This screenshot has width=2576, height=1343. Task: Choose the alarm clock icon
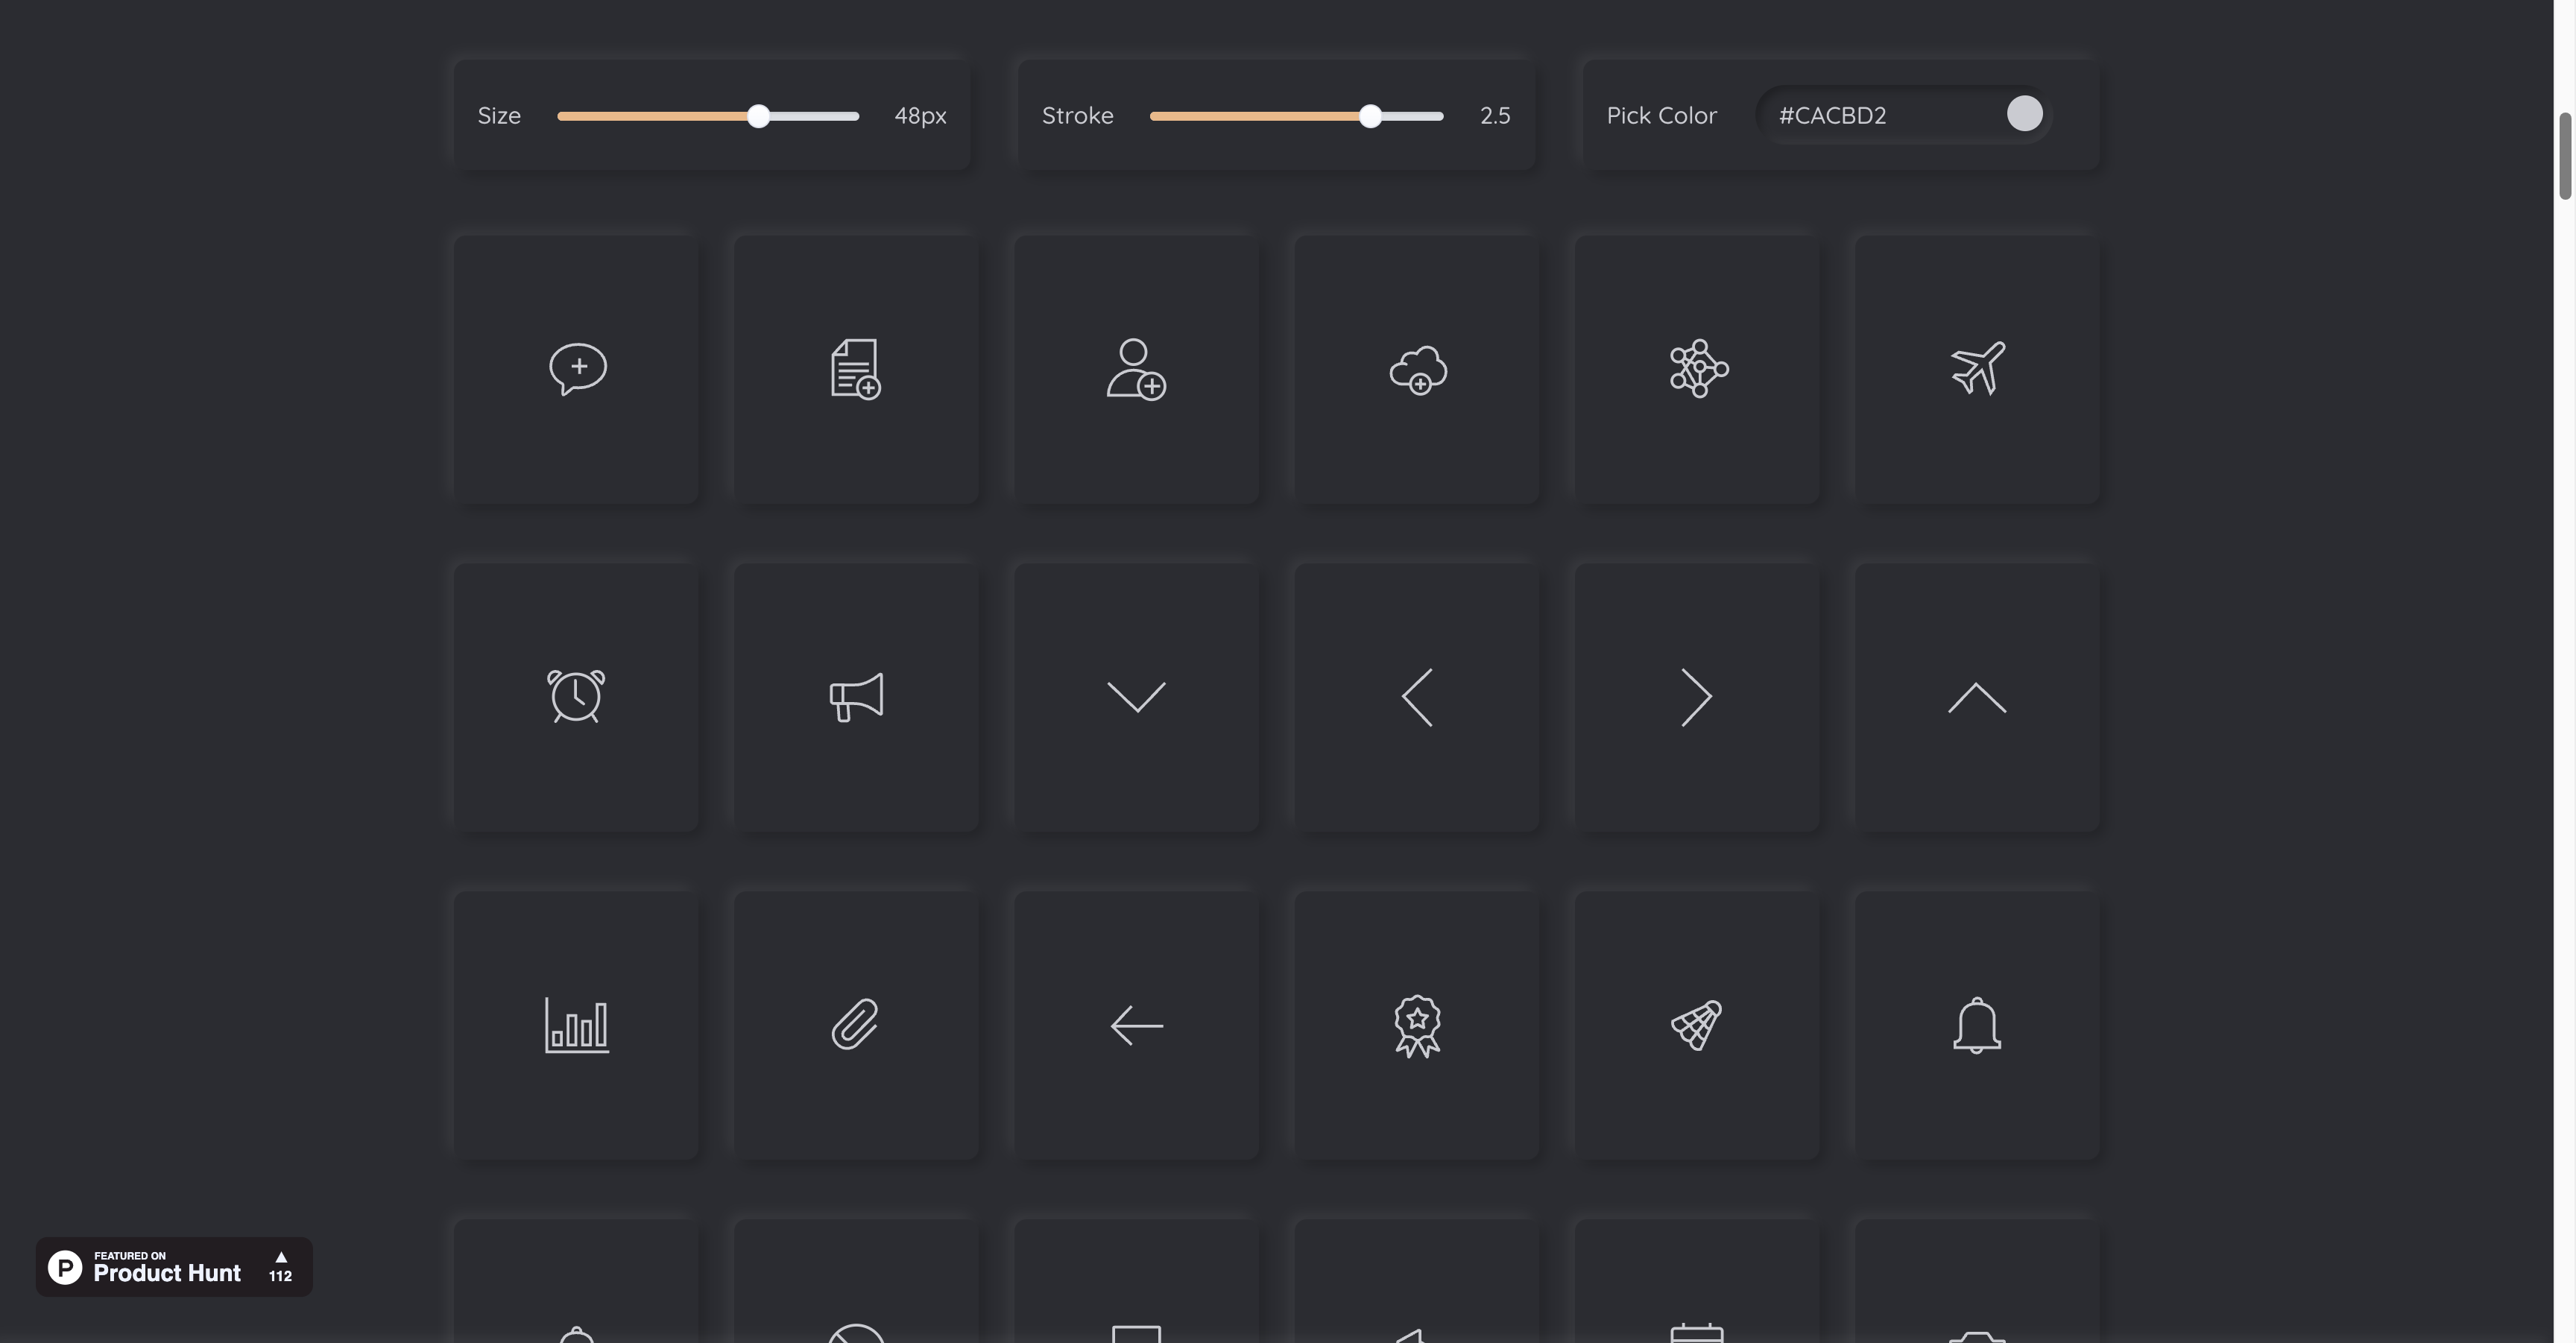click(576, 696)
